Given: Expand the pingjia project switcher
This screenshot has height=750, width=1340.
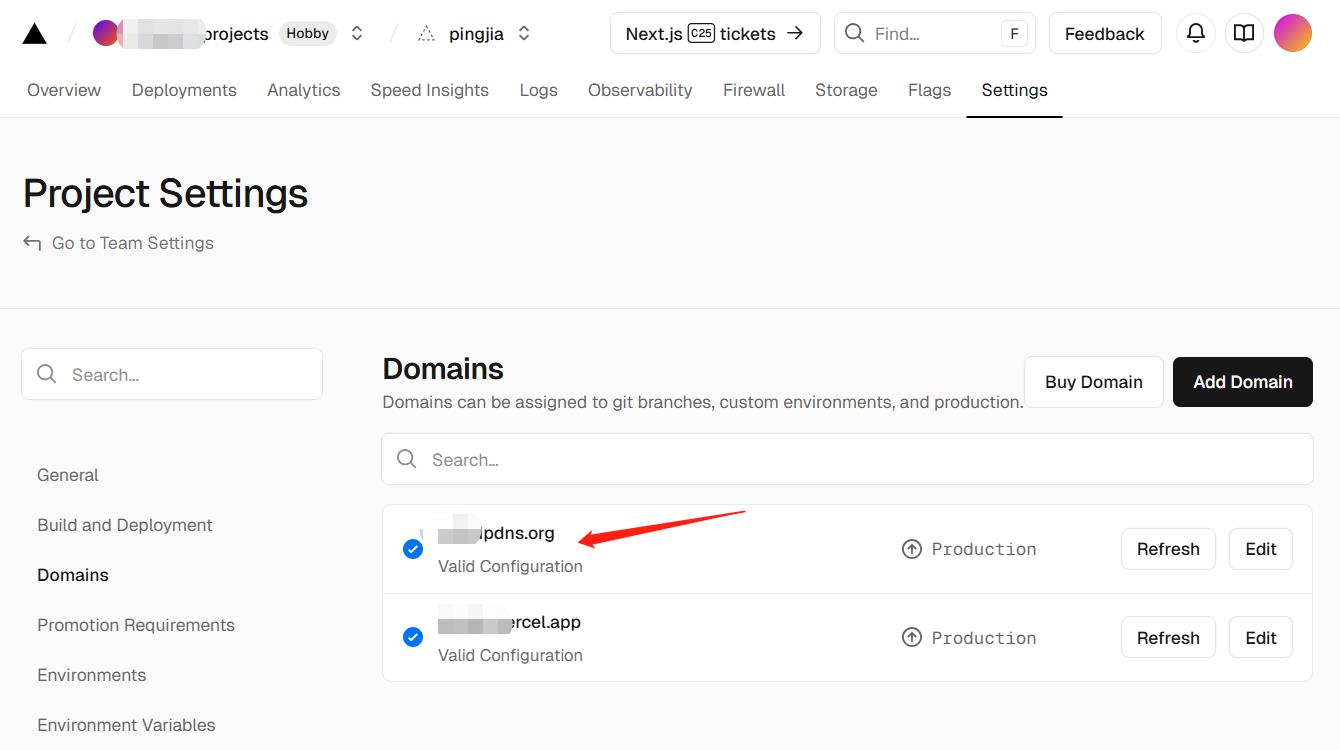Looking at the screenshot, I should [524, 34].
